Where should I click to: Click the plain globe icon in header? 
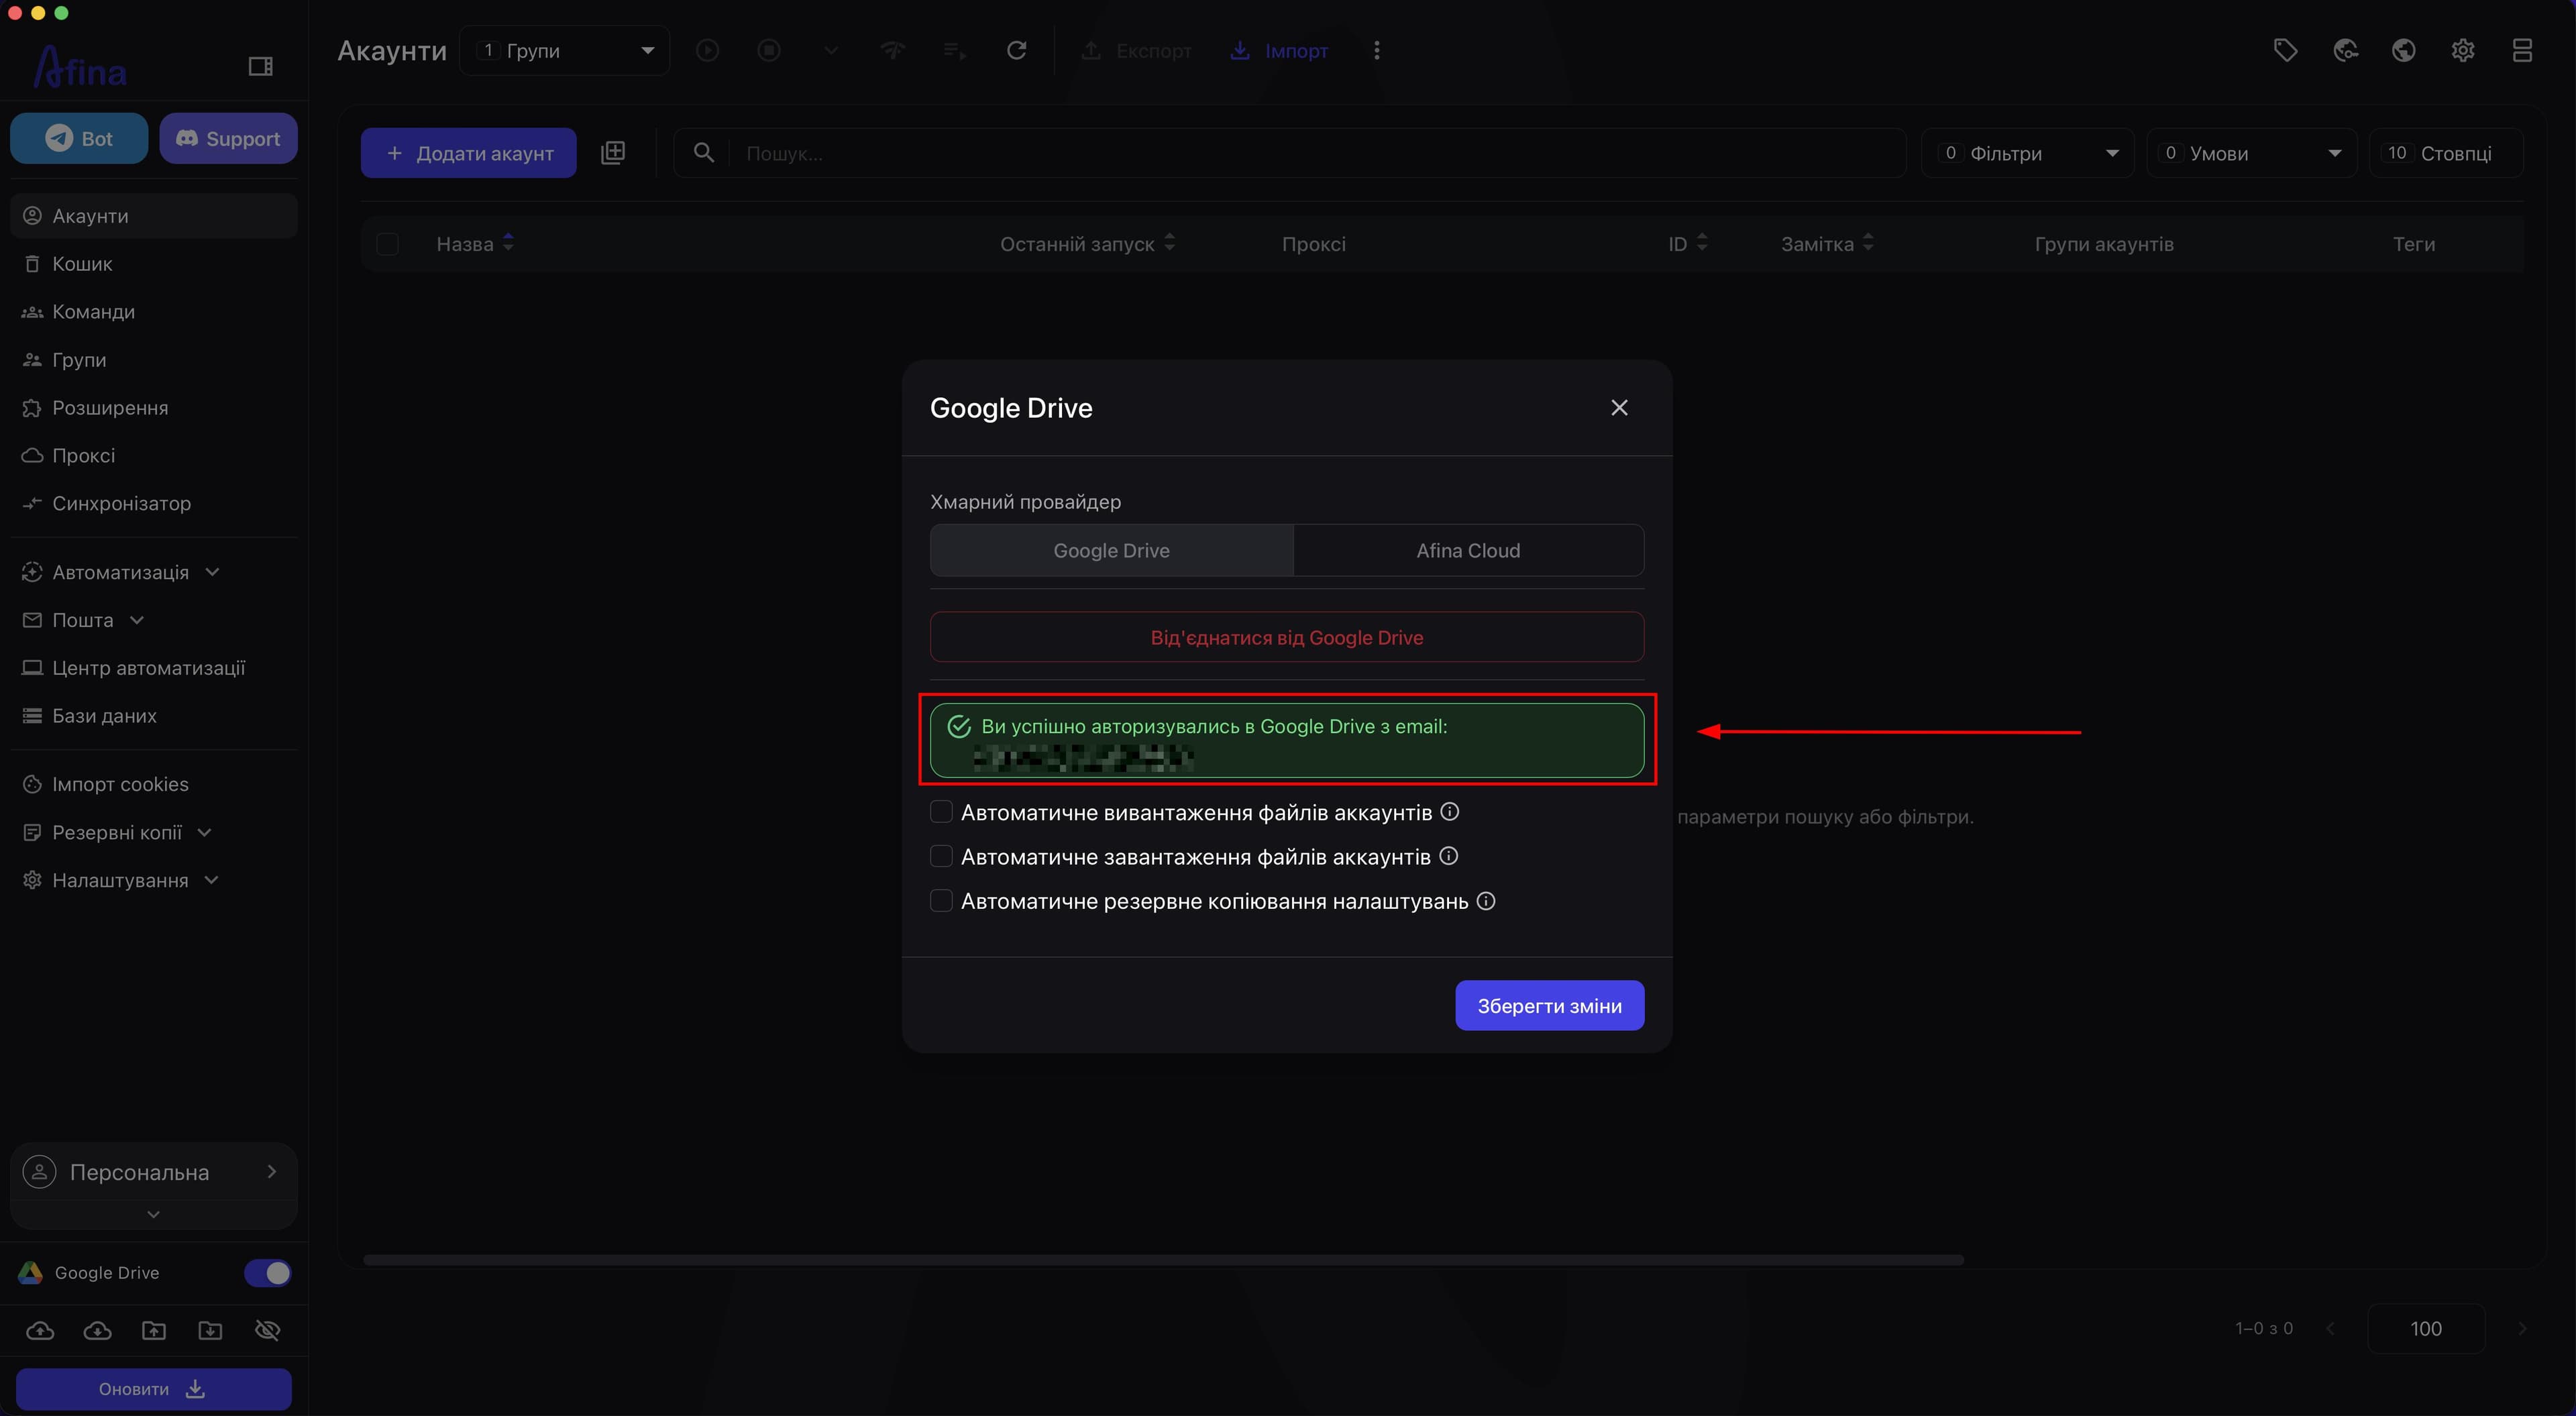(x=2404, y=50)
